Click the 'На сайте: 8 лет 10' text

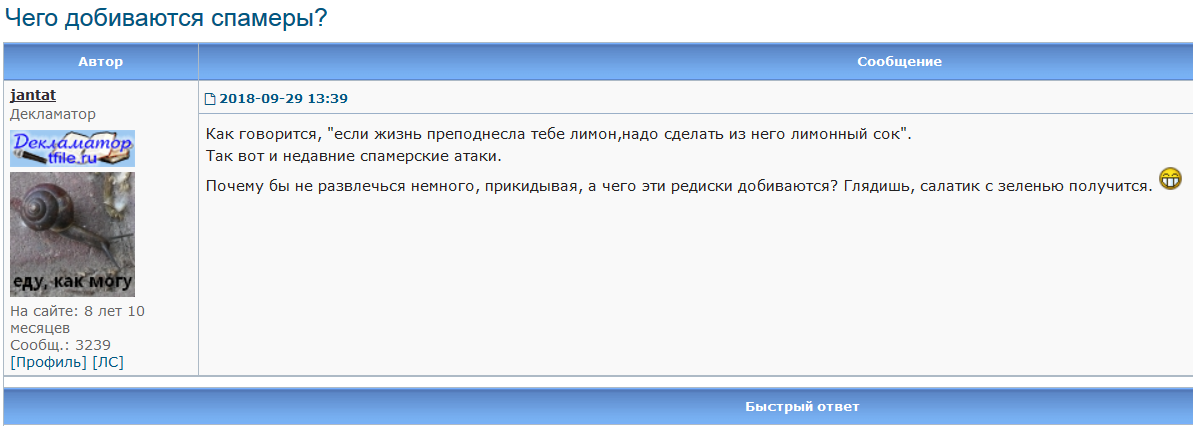(78, 311)
